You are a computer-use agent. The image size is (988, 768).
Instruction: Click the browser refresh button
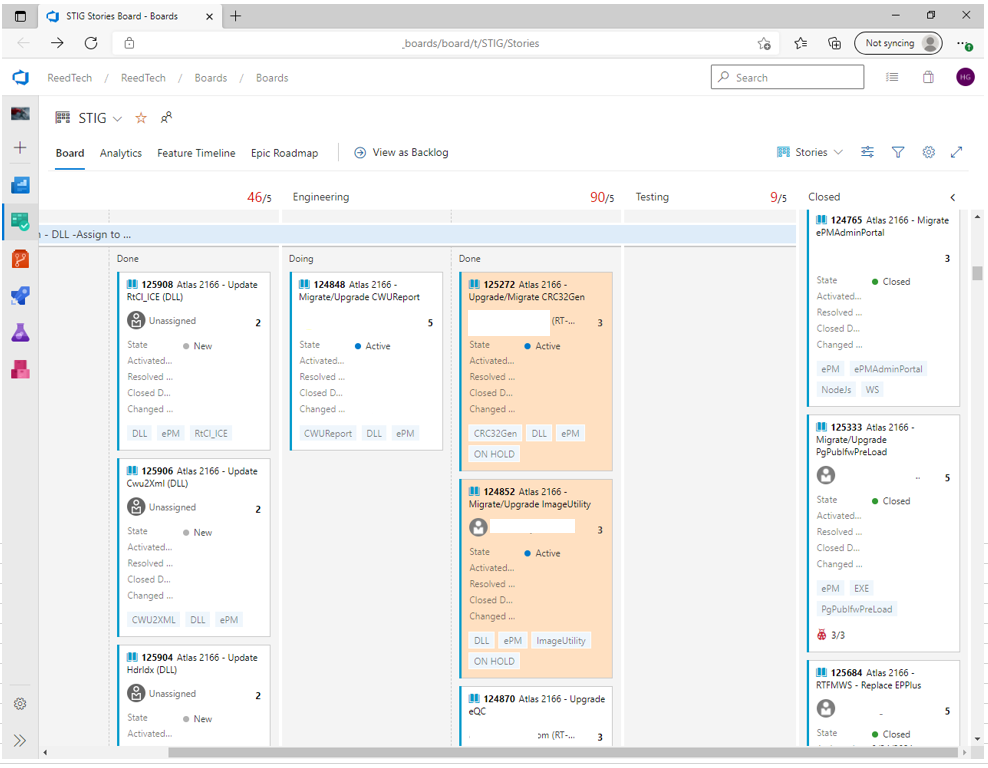pyautogui.click(x=91, y=43)
